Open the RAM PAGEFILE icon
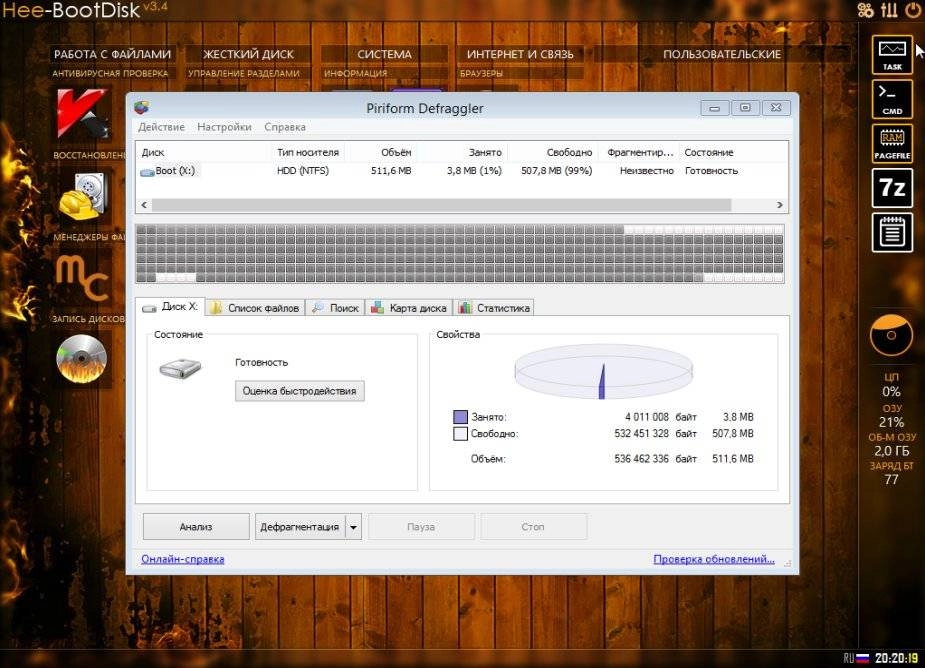The height and width of the screenshot is (668, 925). 892,143
